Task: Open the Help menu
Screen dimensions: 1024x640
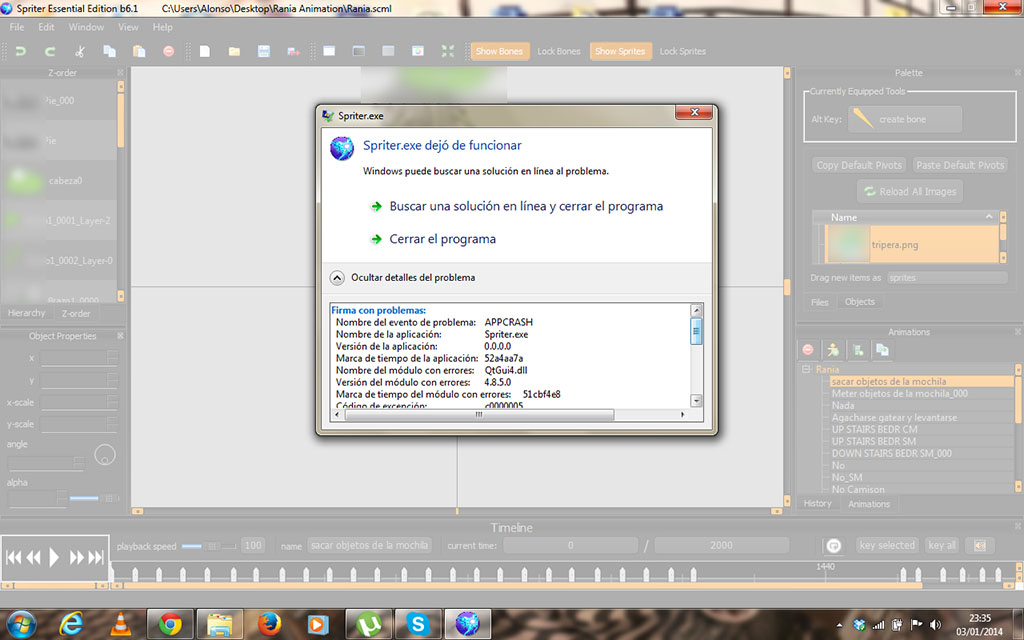Action: [x=163, y=27]
